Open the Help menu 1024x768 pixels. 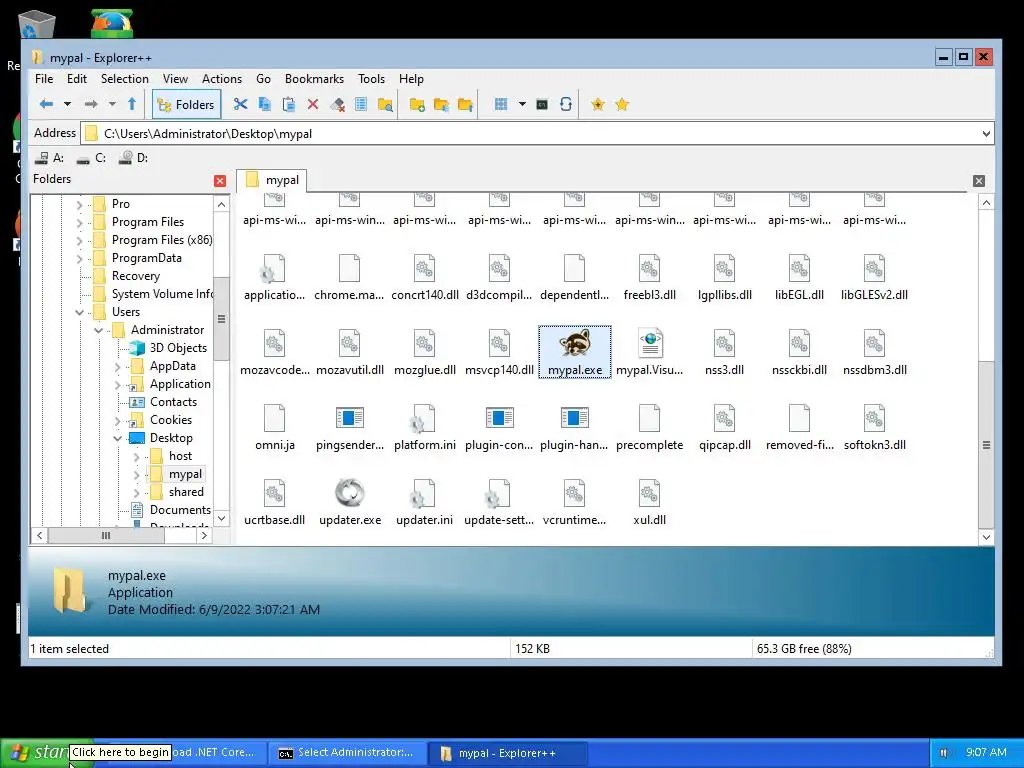411,79
